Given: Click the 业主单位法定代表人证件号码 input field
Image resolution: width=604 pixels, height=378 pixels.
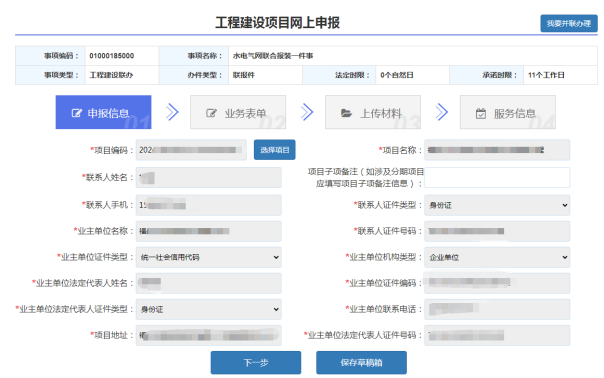Looking at the screenshot, I should point(497,335).
